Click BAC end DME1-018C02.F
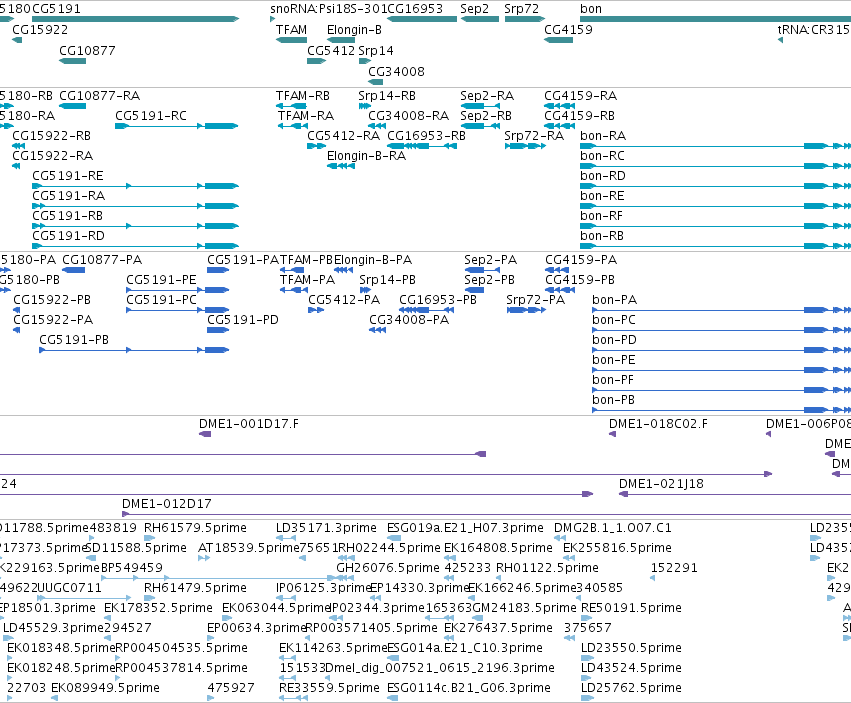851x703 pixels. tap(658, 424)
